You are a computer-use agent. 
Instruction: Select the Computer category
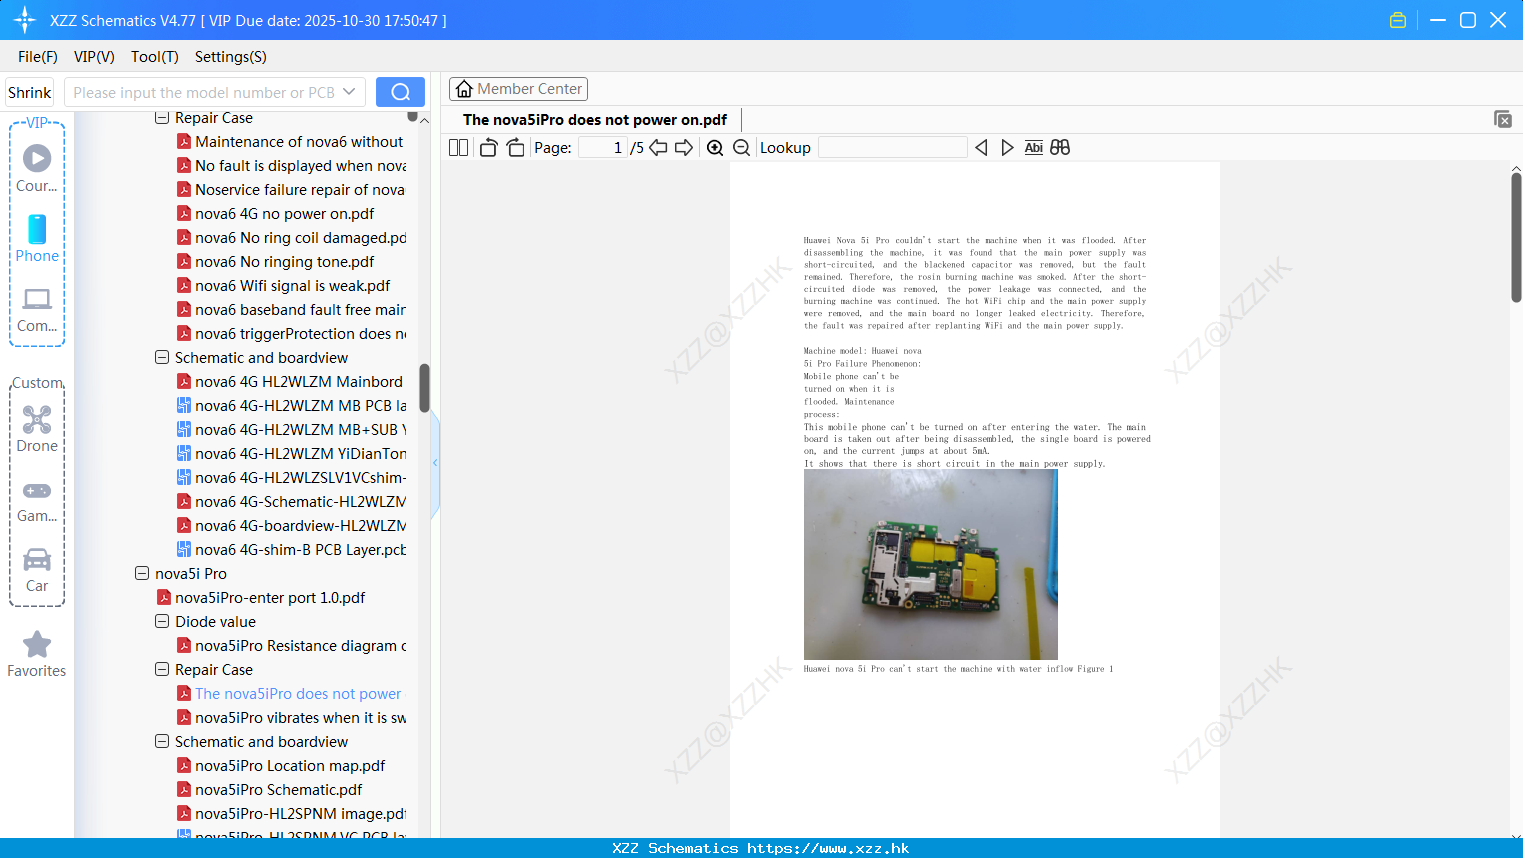[x=37, y=310]
